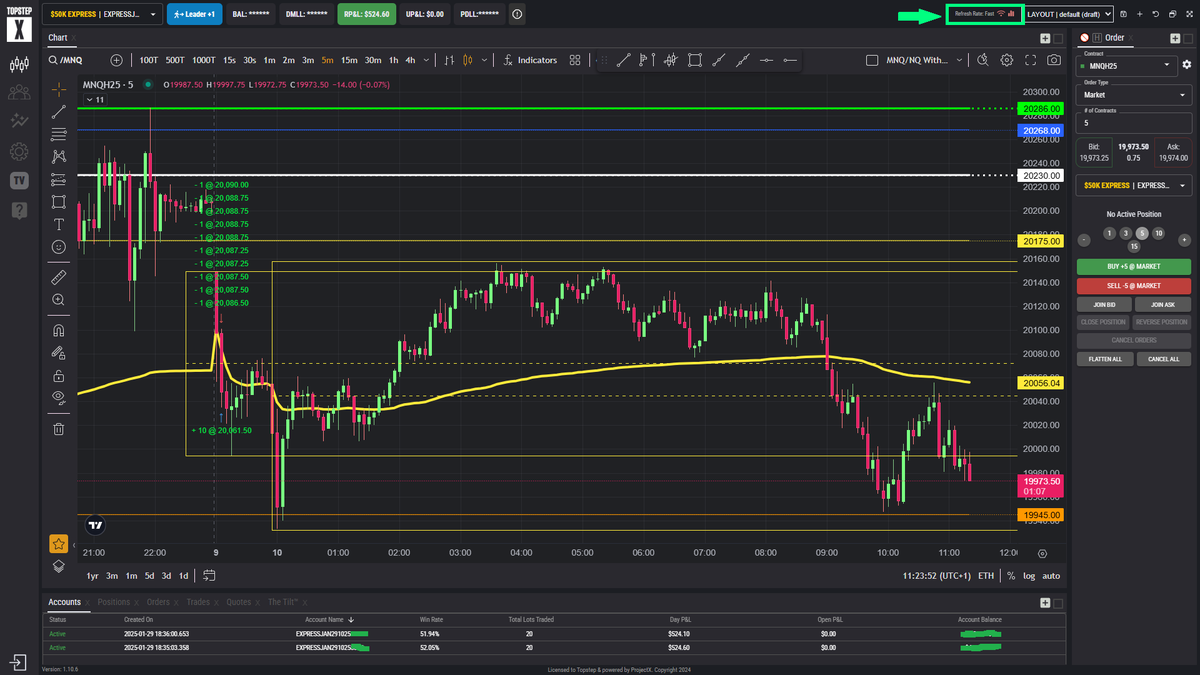This screenshot has height=675, width=1200.
Task: Open the Order panel account dropdown
Action: pyautogui.click(x=1133, y=186)
